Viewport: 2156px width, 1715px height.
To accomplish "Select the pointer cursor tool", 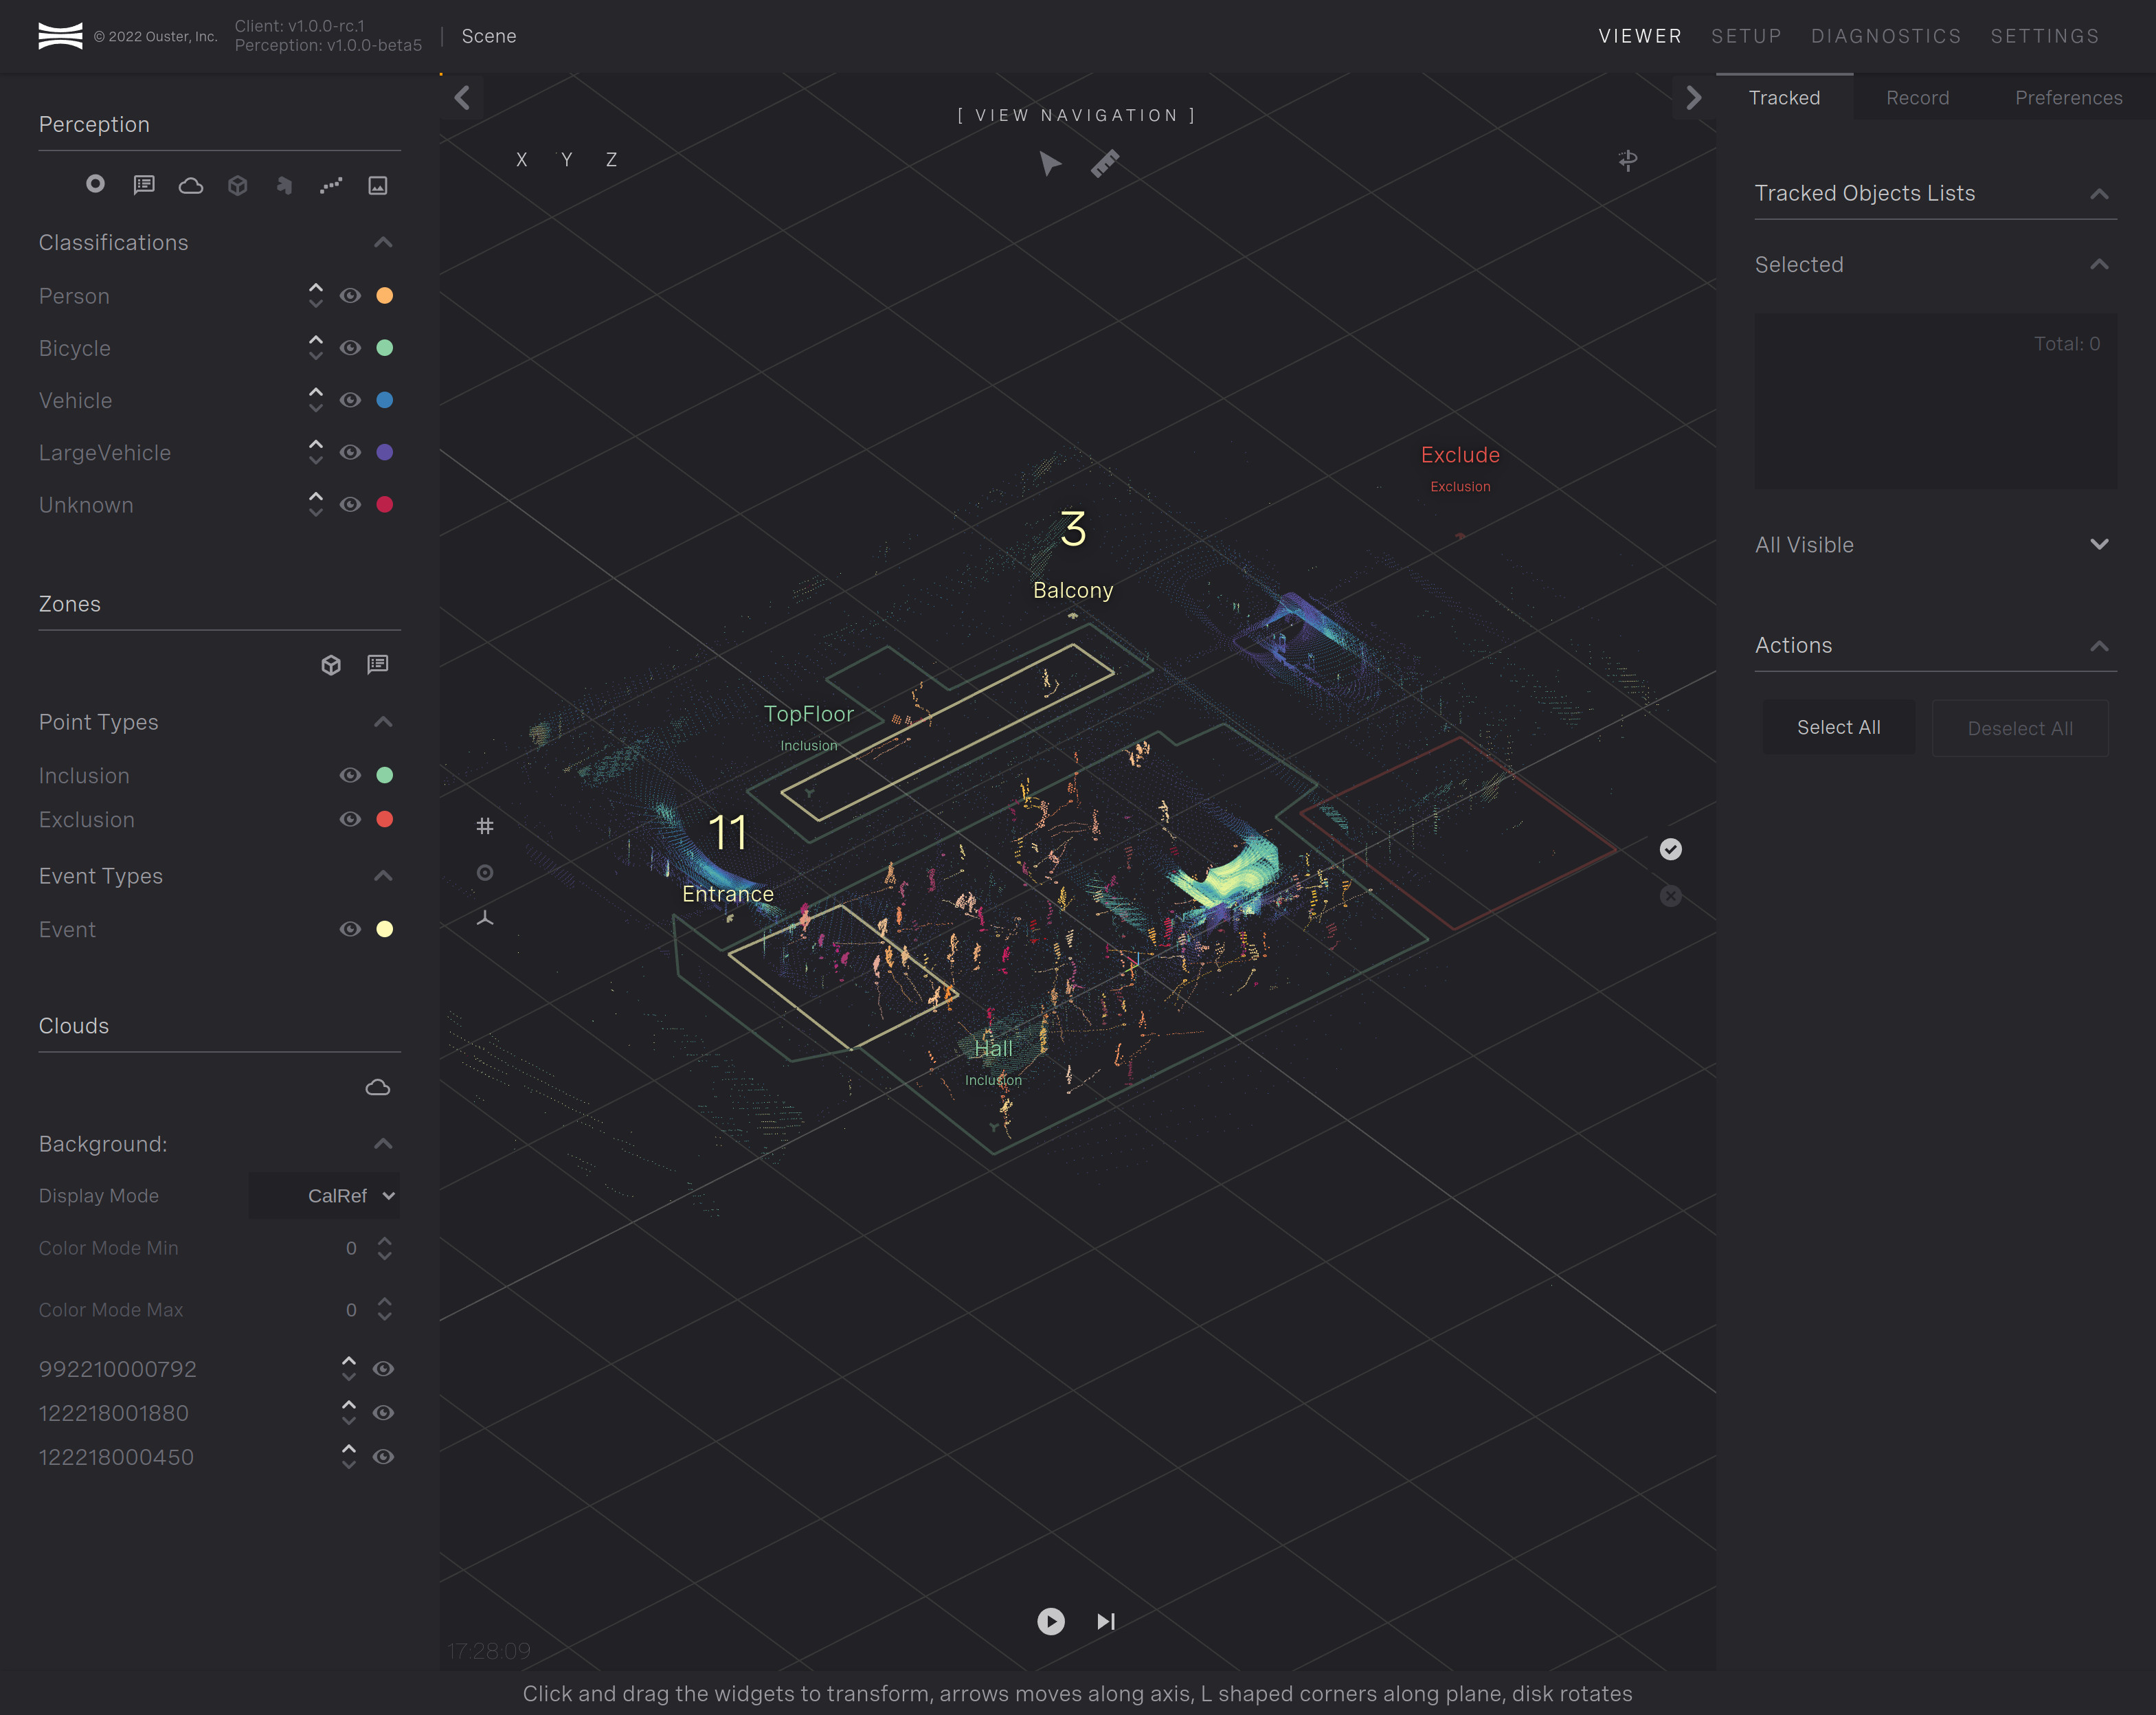I will [1050, 163].
